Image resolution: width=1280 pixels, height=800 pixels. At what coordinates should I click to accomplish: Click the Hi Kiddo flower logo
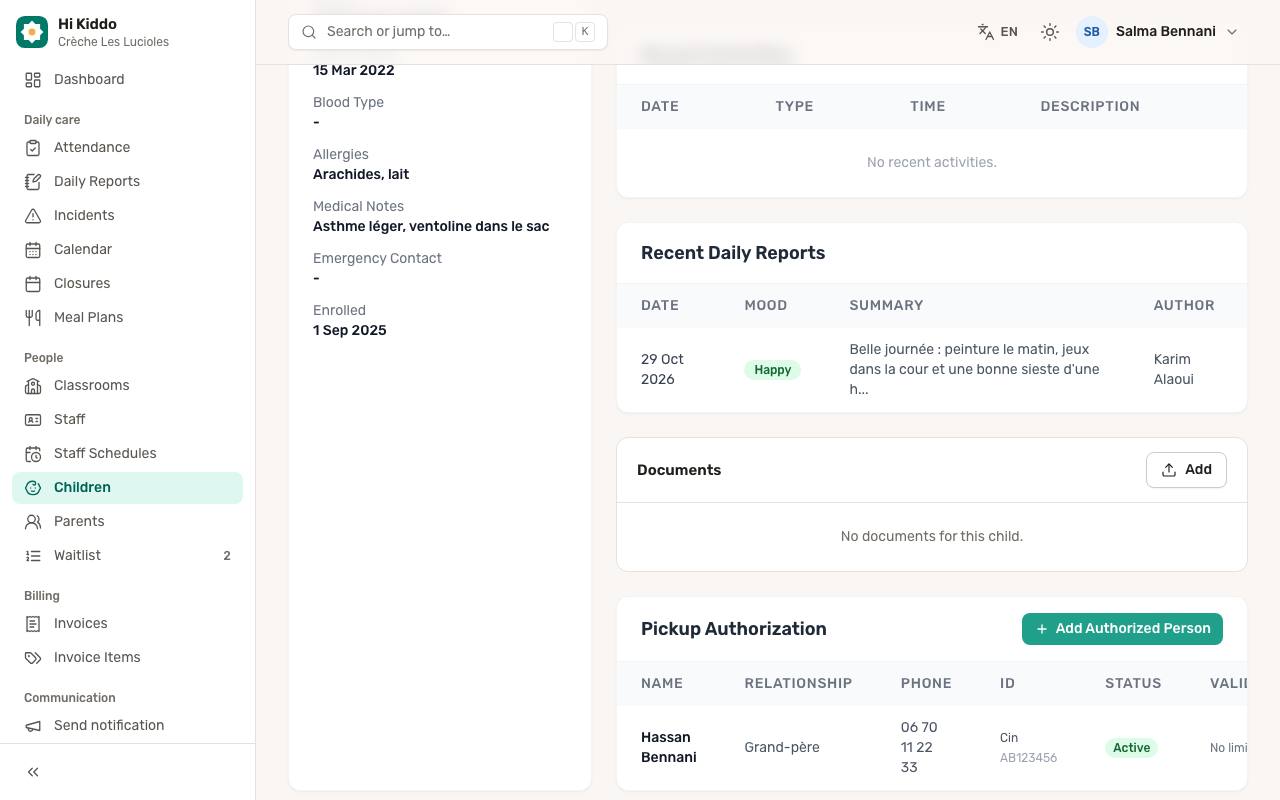pyautogui.click(x=32, y=32)
